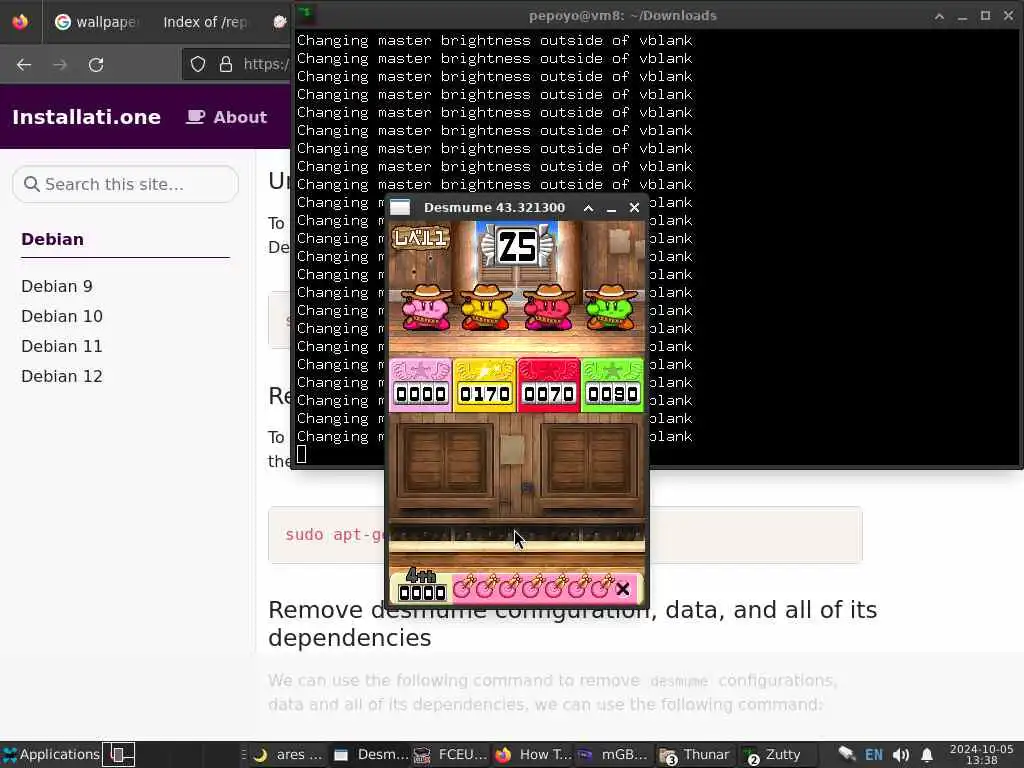
Task: Click the yellow score panel 0170
Action: tap(485, 385)
